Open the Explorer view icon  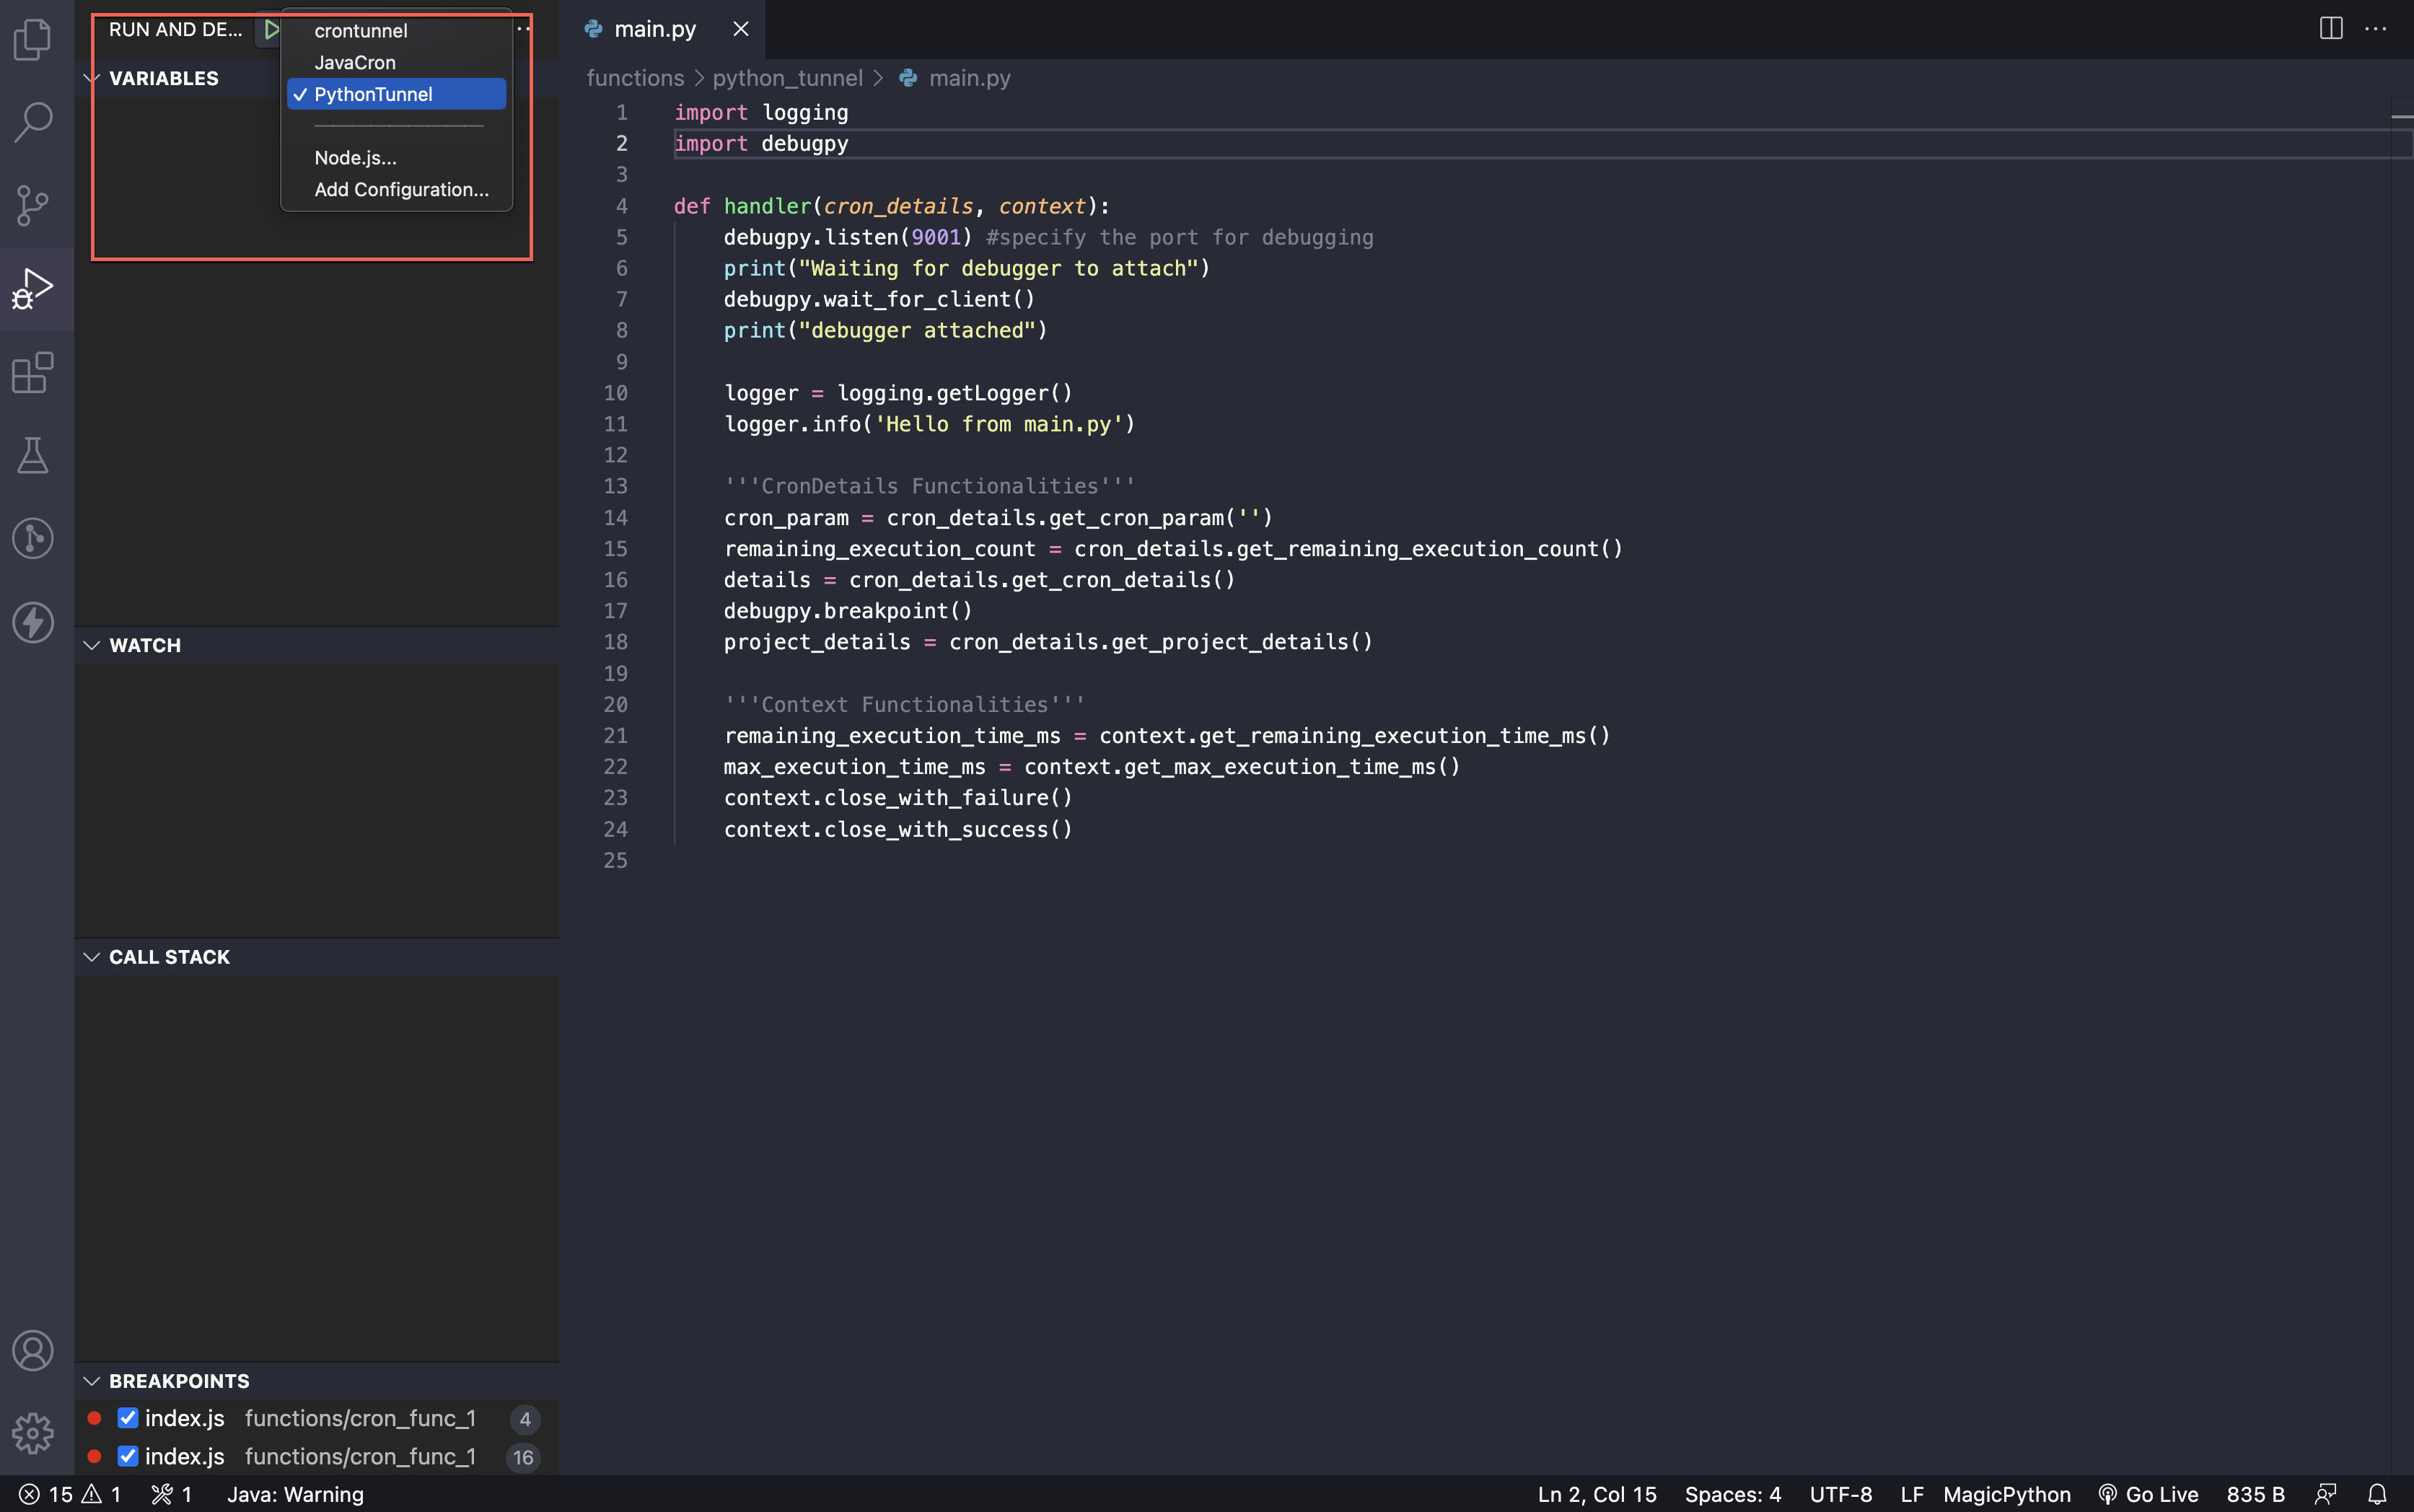[33, 39]
